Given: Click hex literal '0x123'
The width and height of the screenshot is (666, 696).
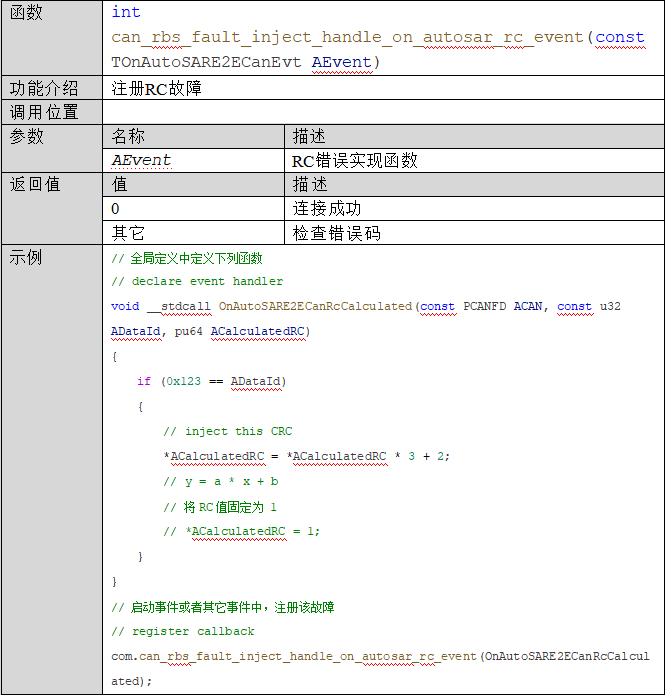Looking at the screenshot, I should point(183,381).
